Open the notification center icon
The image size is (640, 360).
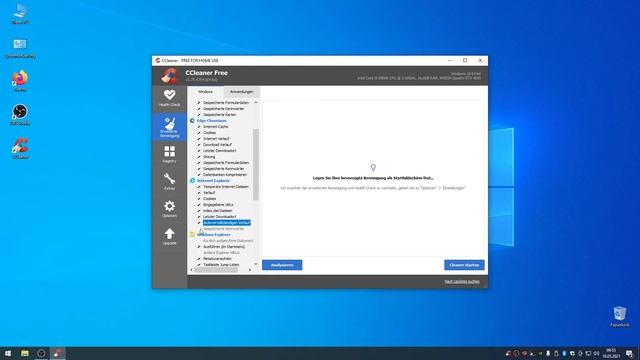629,353
